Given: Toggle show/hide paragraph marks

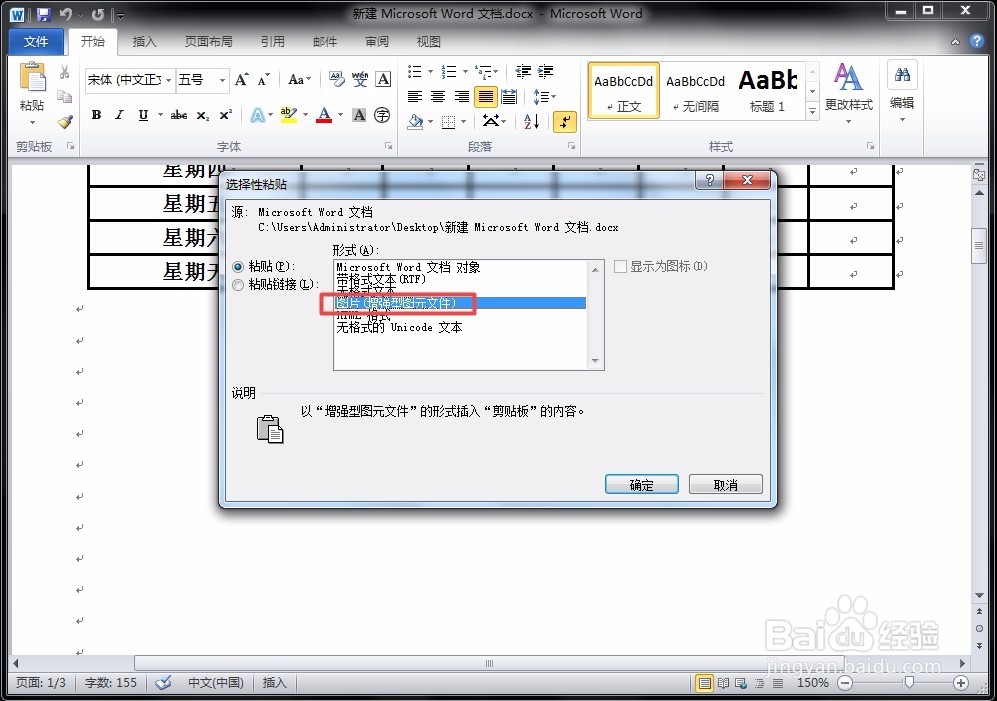Looking at the screenshot, I should coord(564,121).
